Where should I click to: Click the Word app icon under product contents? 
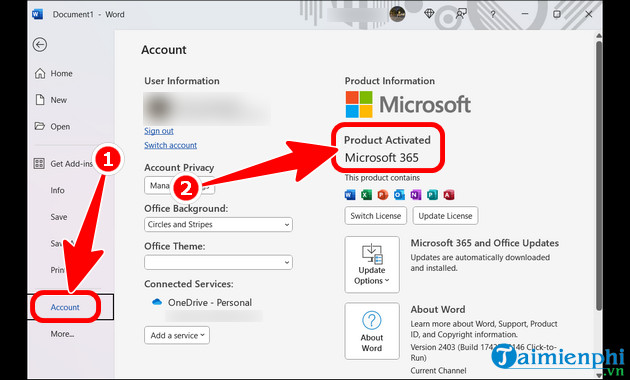tap(350, 195)
